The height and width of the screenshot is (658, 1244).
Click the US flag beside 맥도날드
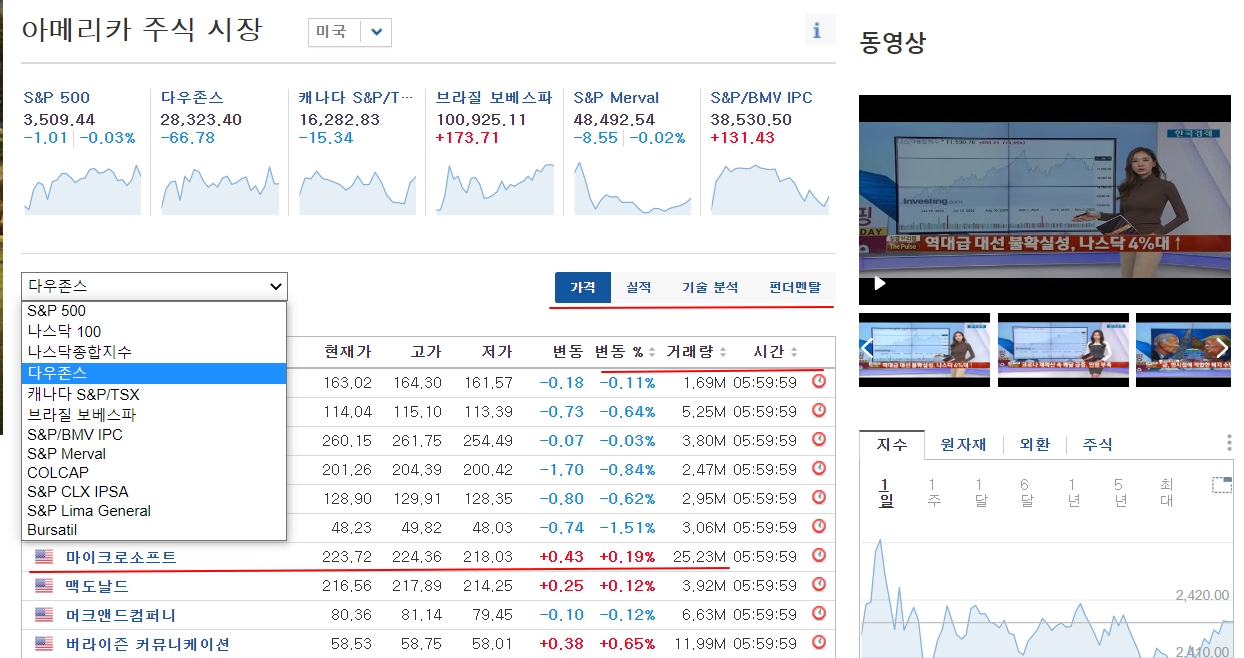44,585
